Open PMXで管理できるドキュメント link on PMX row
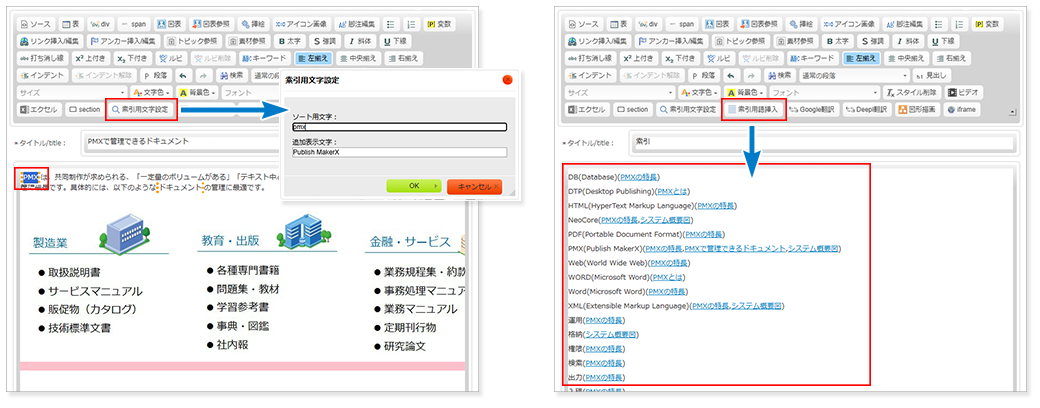The height and width of the screenshot is (408, 1040). [x=735, y=249]
